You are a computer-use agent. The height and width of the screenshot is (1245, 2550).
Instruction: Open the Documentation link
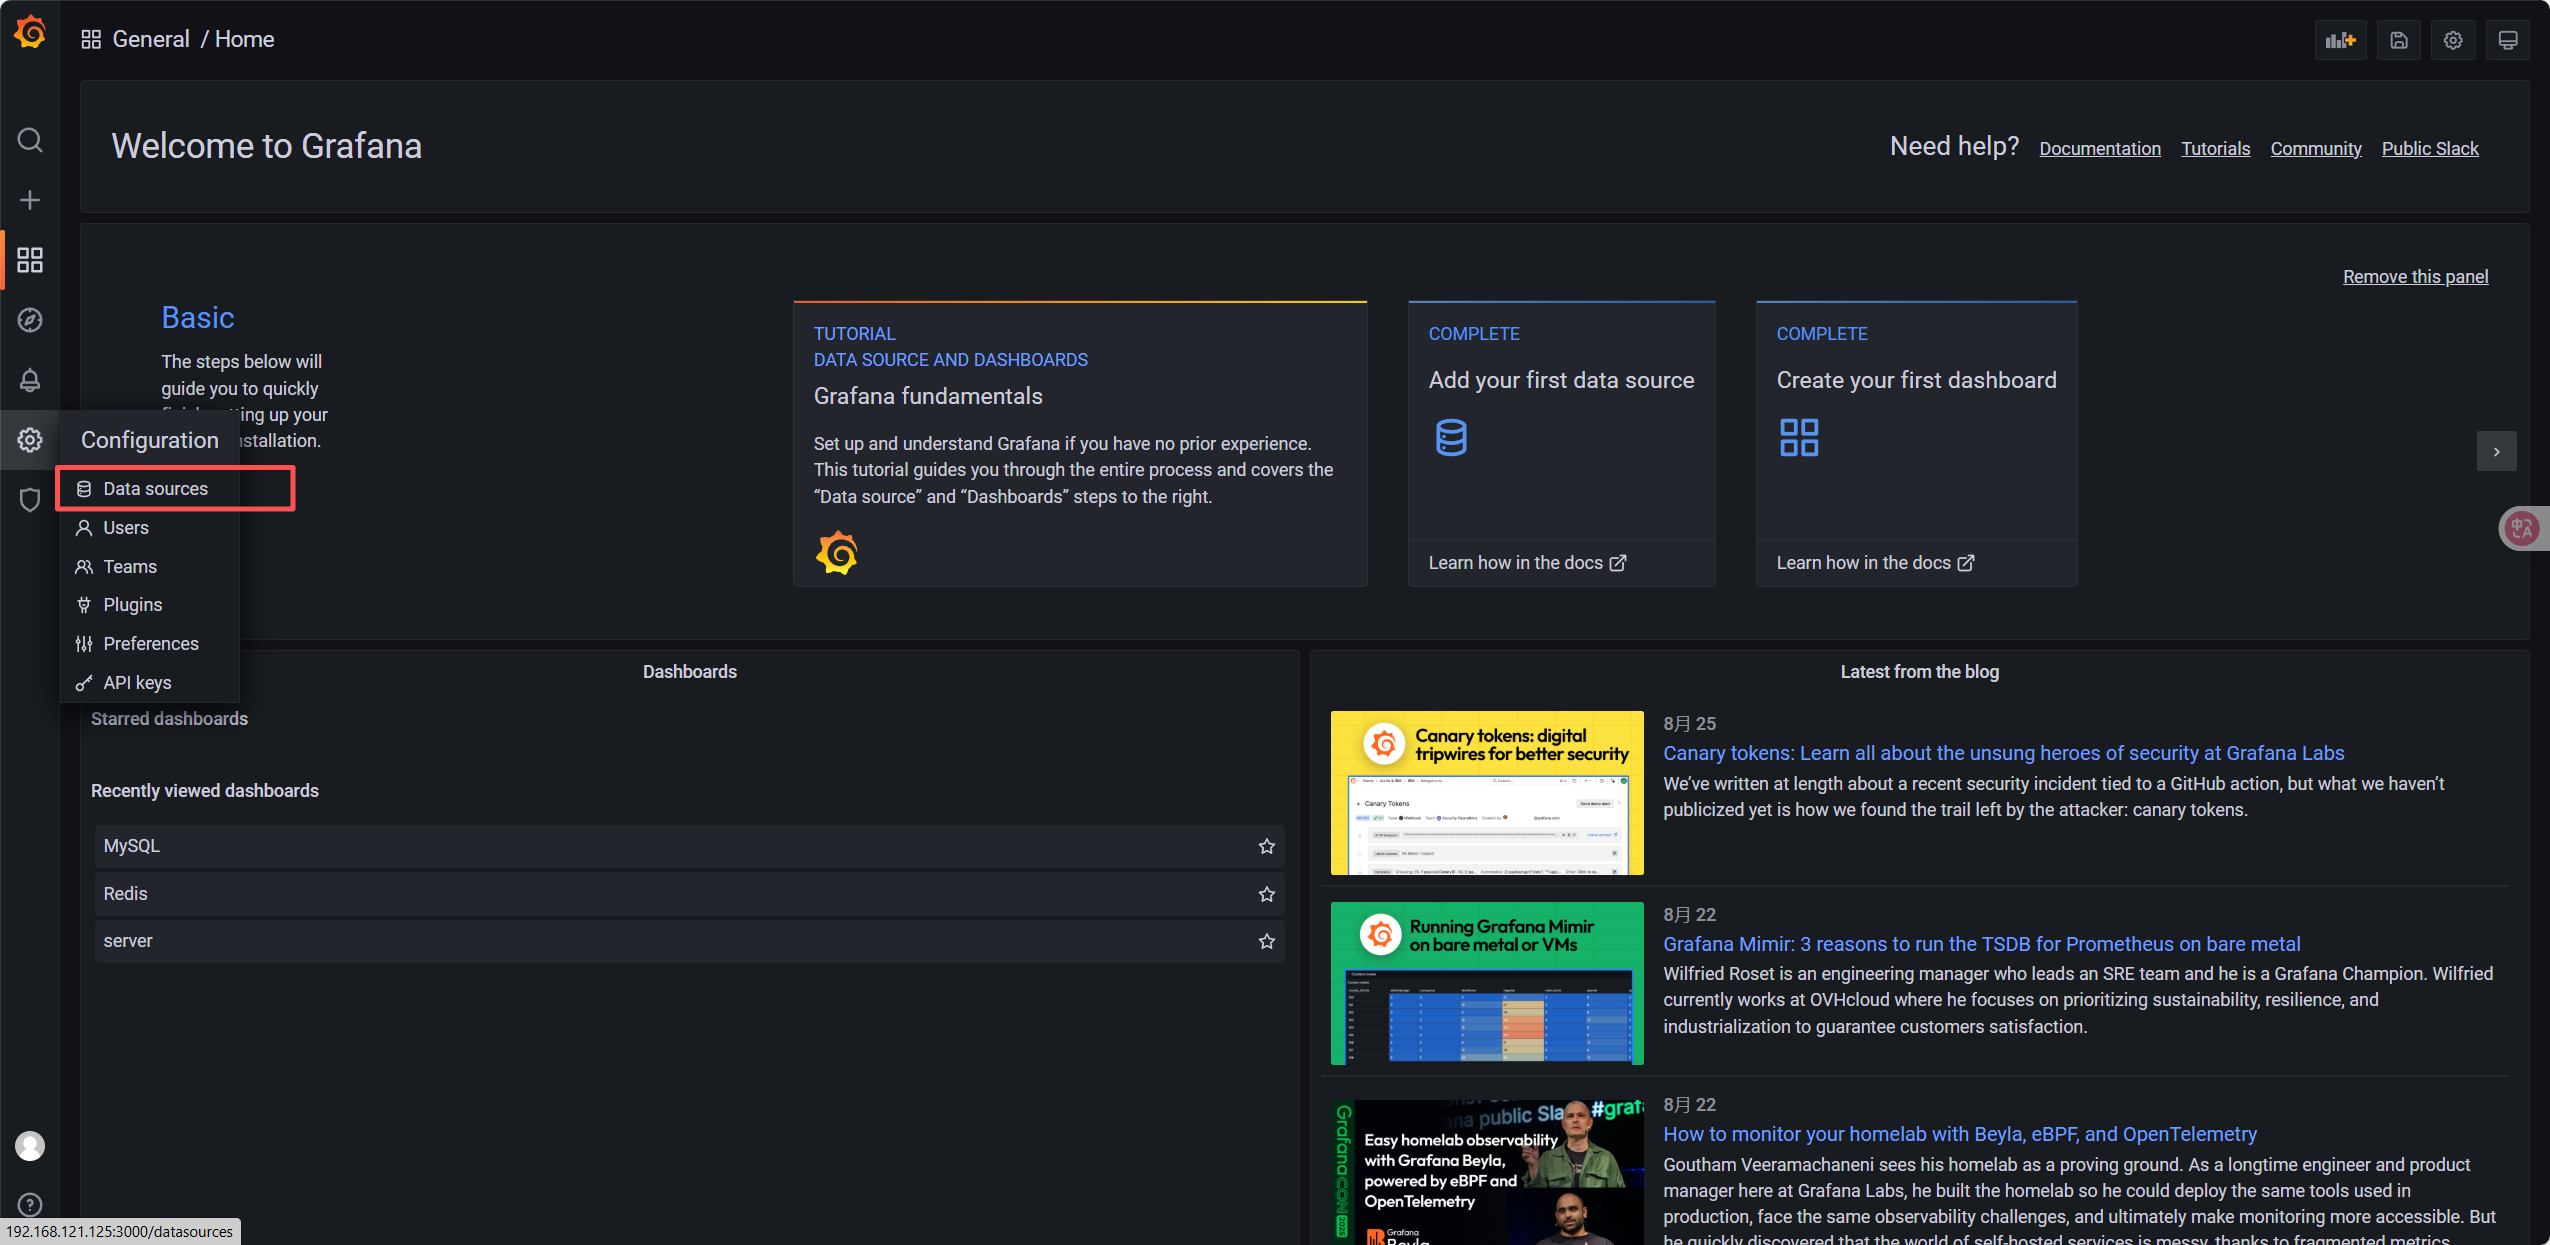click(2100, 148)
